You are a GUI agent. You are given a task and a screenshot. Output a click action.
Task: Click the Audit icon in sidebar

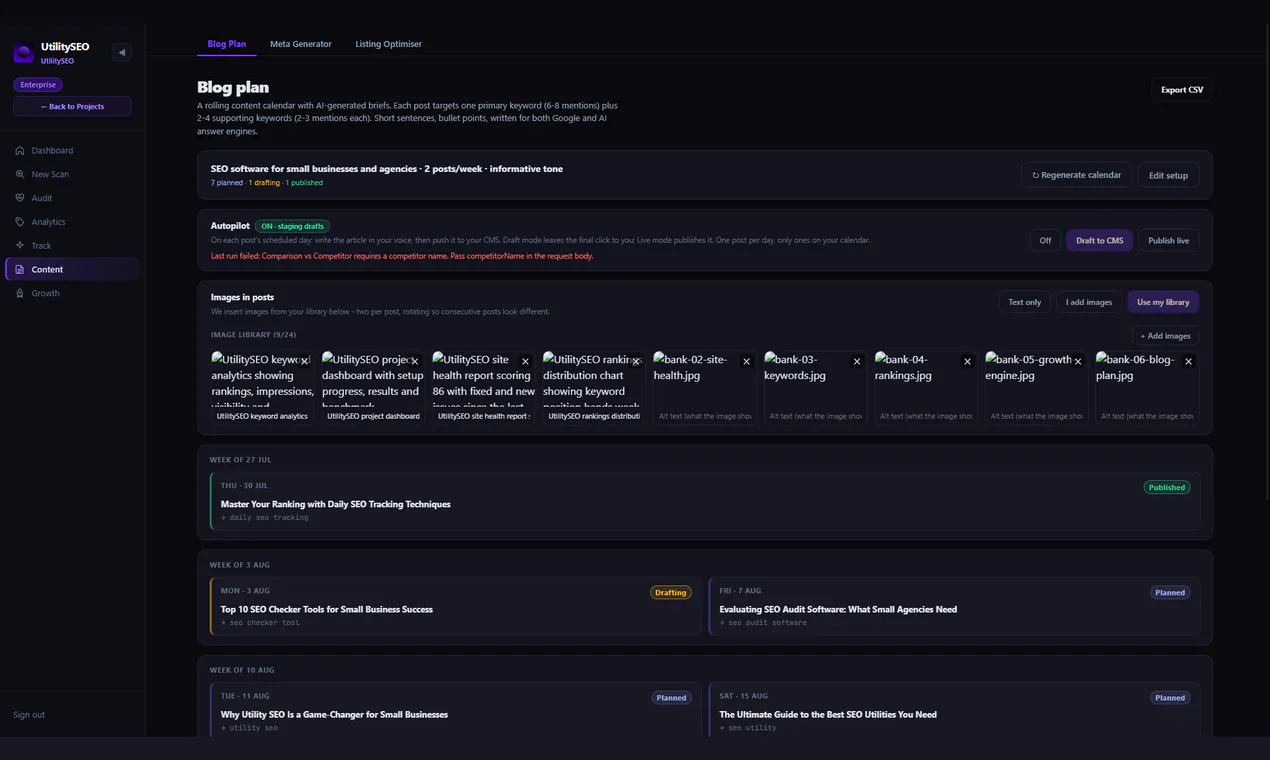click(x=20, y=198)
